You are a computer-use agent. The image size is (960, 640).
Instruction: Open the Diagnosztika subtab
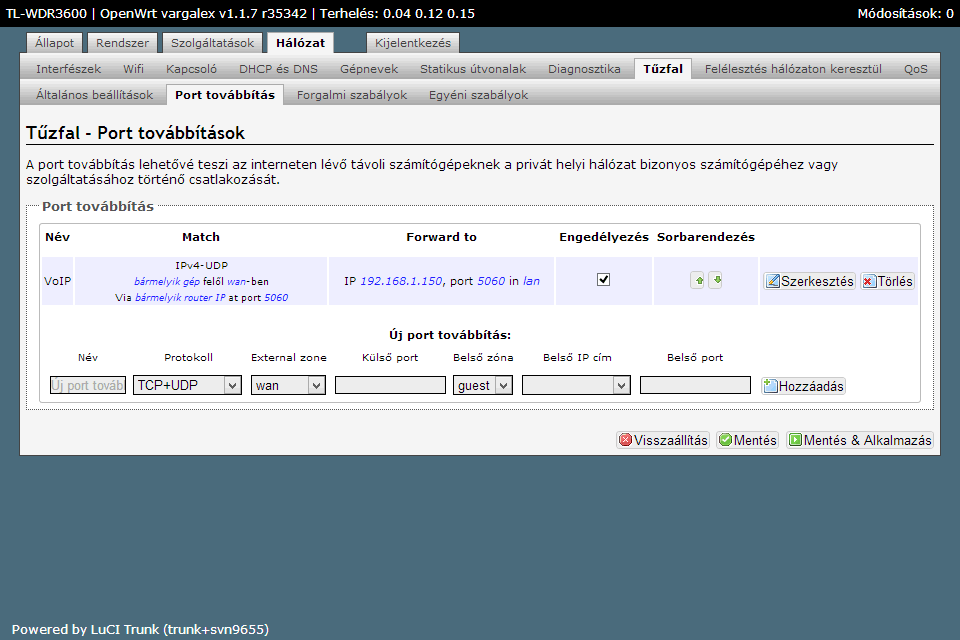(x=584, y=69)
